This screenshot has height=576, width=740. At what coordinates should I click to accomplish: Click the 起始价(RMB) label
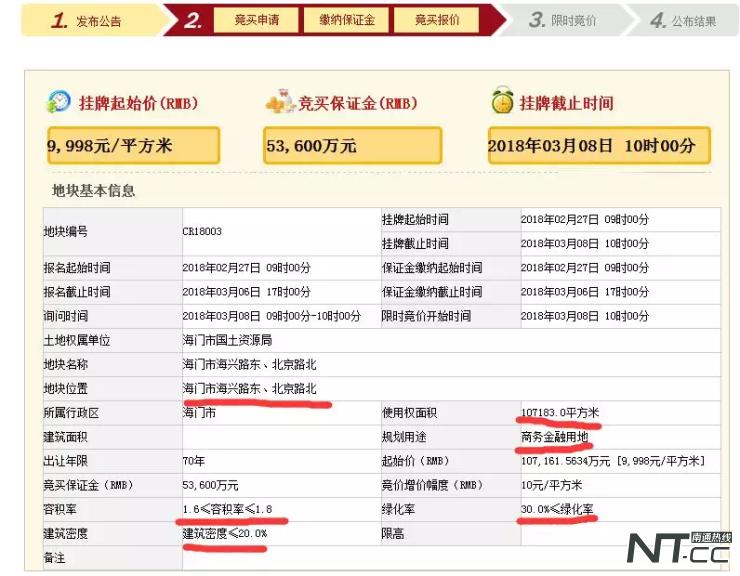tap(415, 461)
